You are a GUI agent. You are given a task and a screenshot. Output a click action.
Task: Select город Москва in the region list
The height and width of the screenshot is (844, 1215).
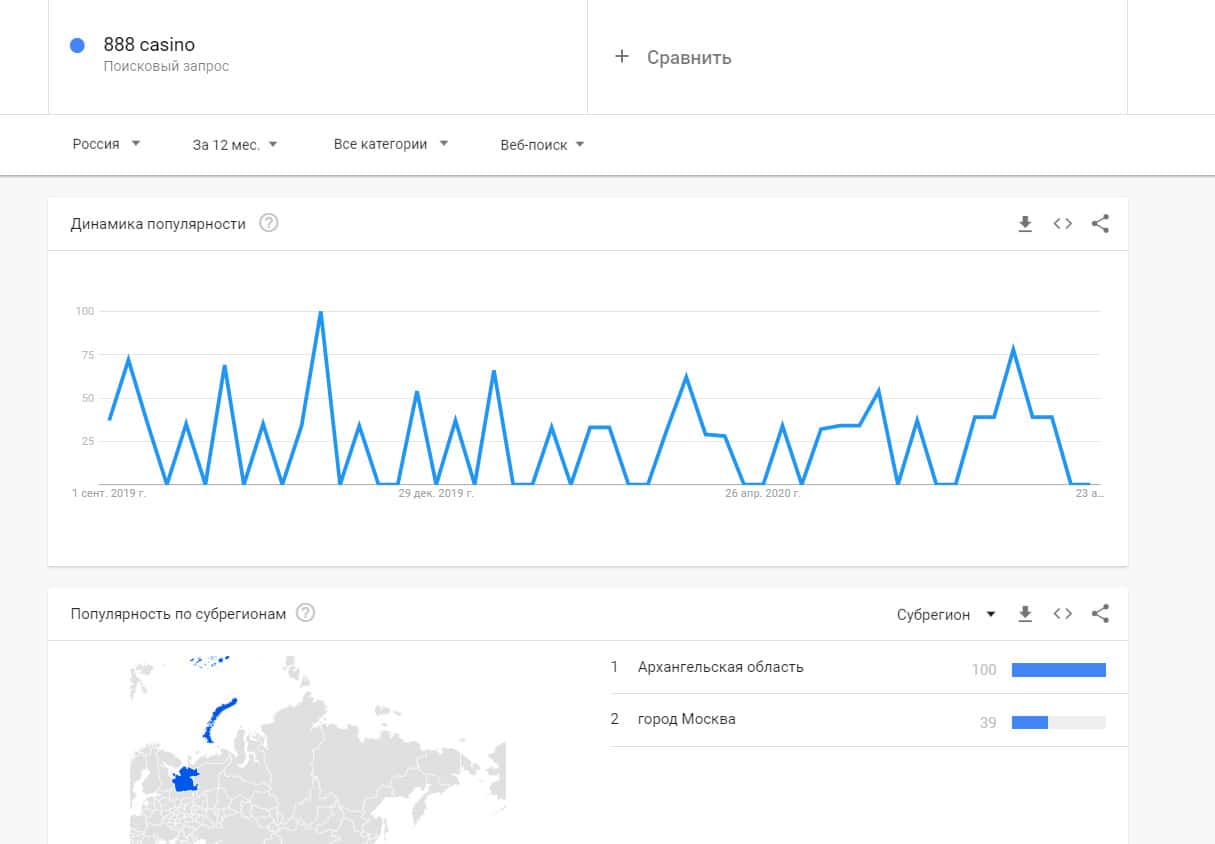[x=686, y=719]
